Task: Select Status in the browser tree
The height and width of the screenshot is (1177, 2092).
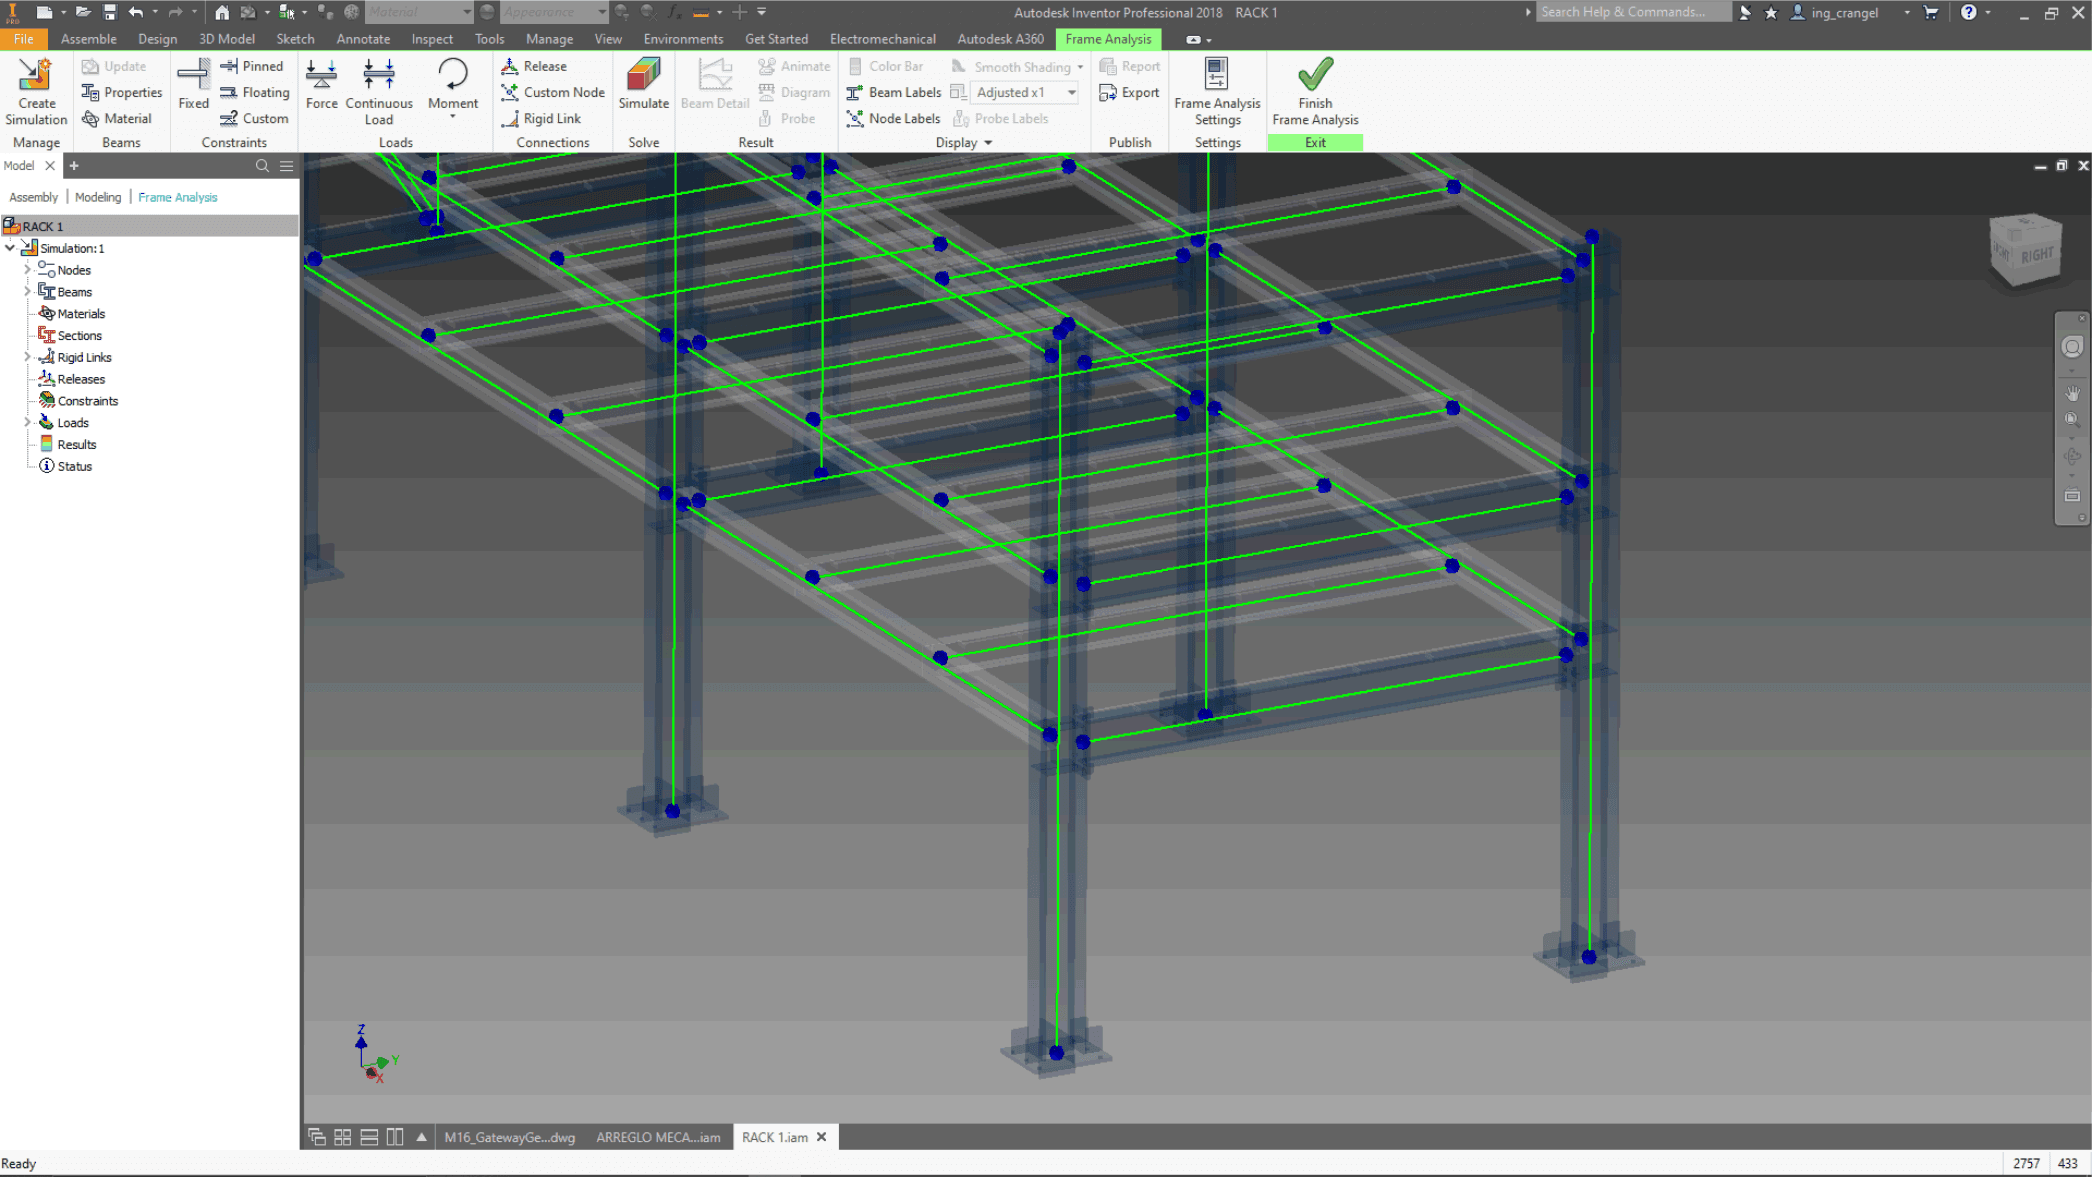Action: [x=74, y=467]
